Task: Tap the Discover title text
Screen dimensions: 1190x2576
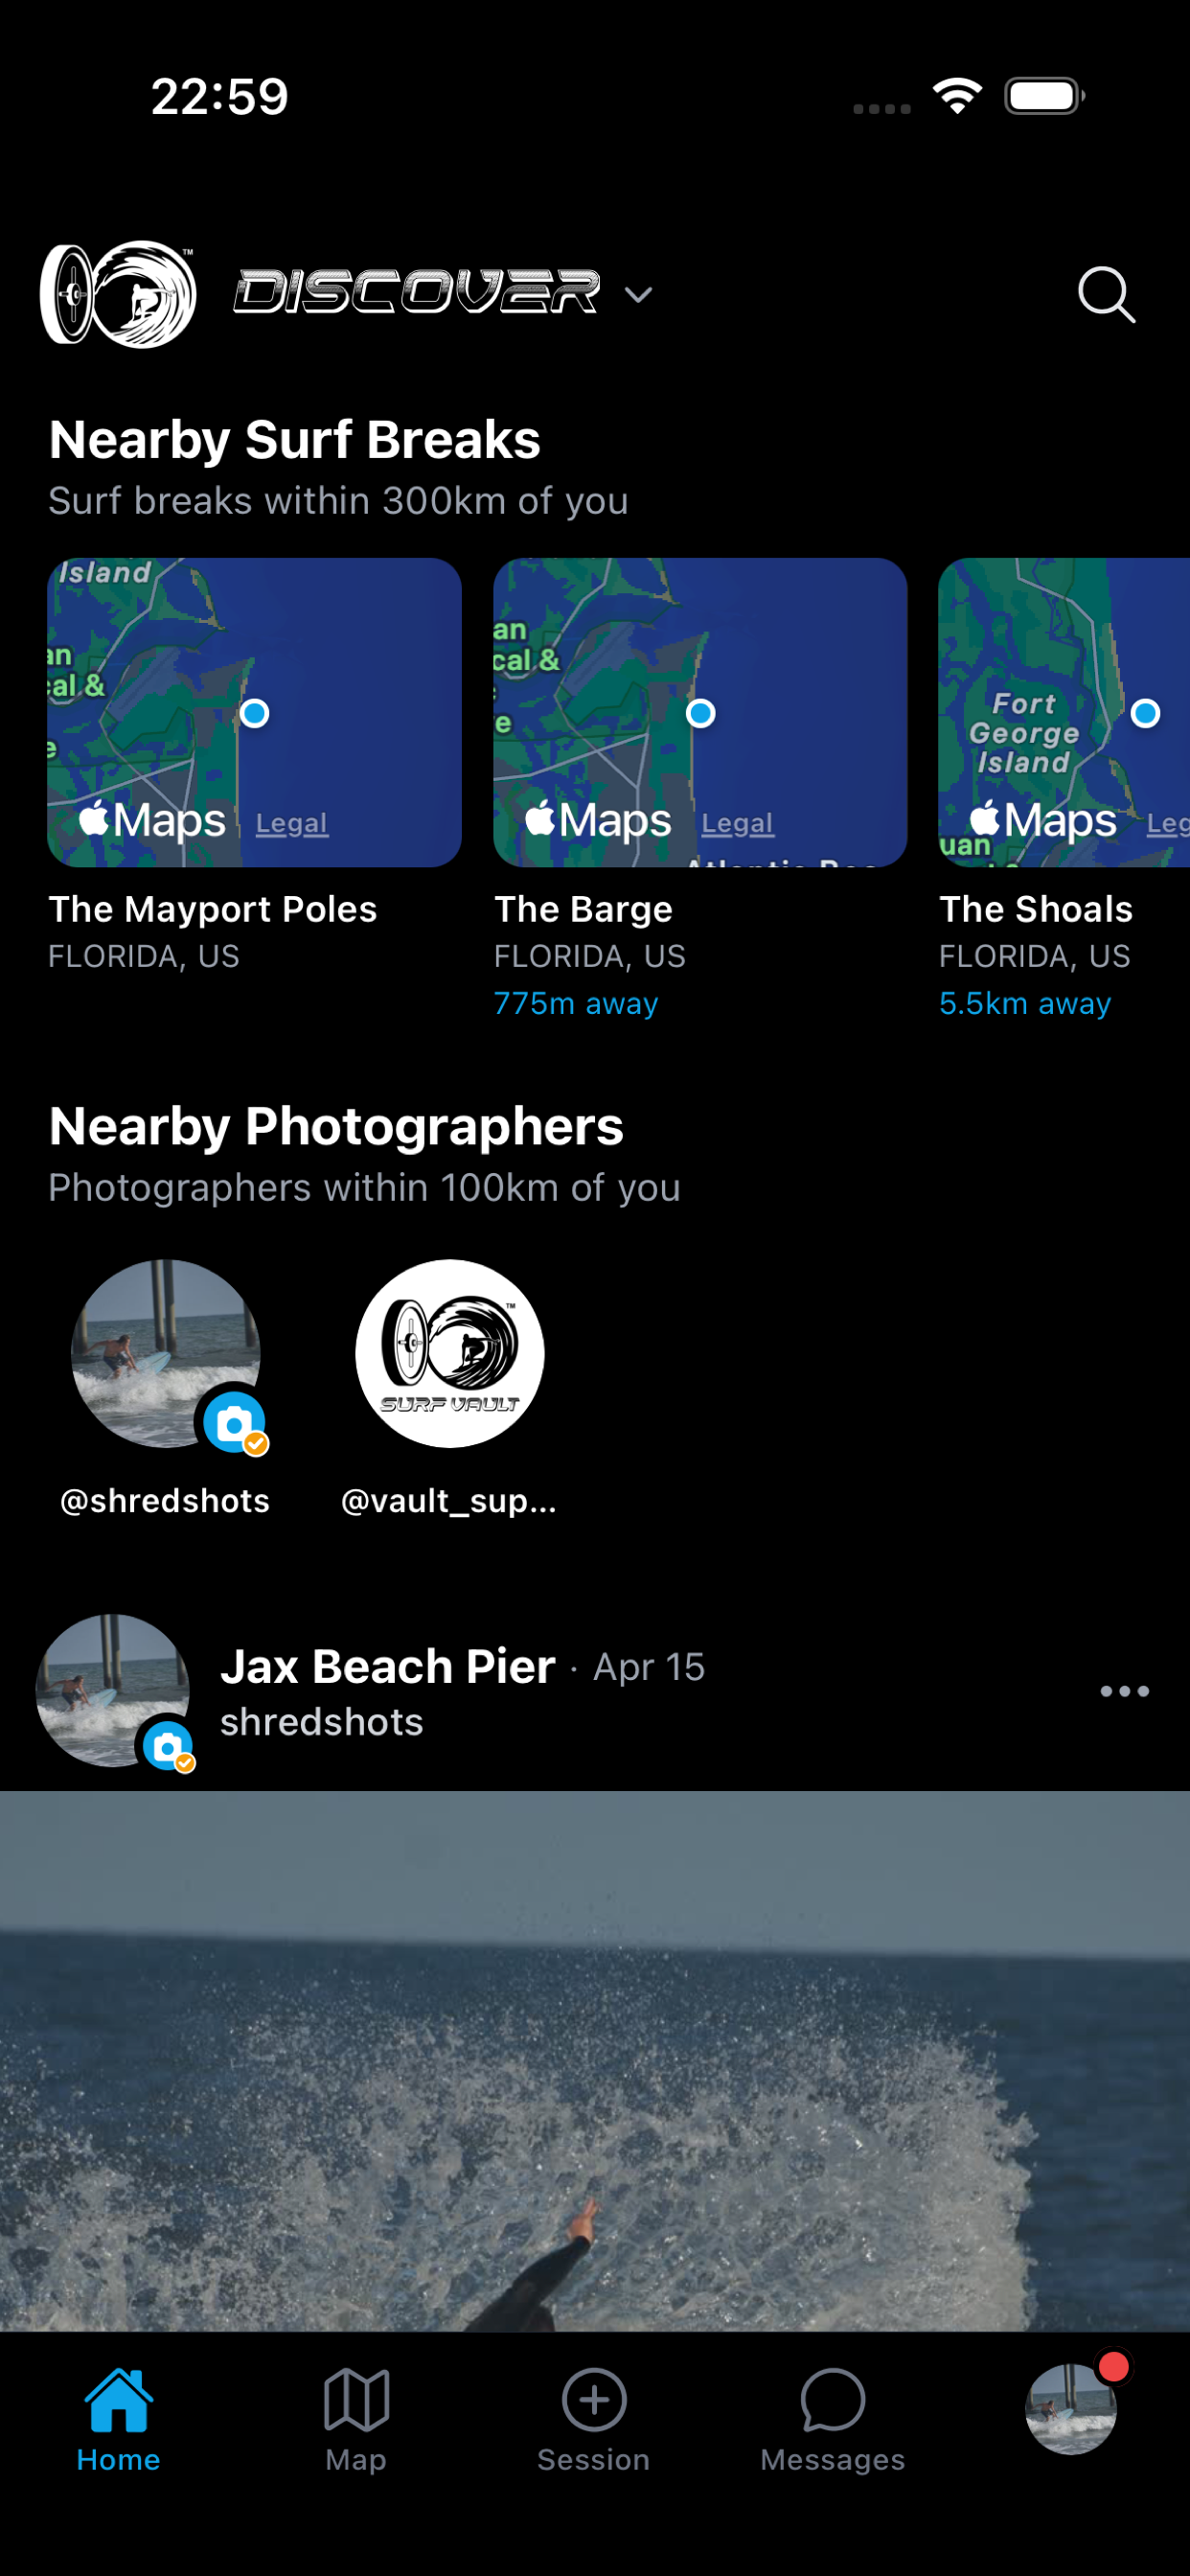Action: coord(416,292)
